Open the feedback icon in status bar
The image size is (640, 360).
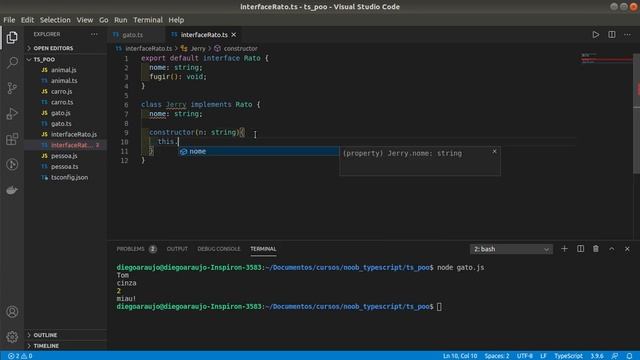pos(615,356)
